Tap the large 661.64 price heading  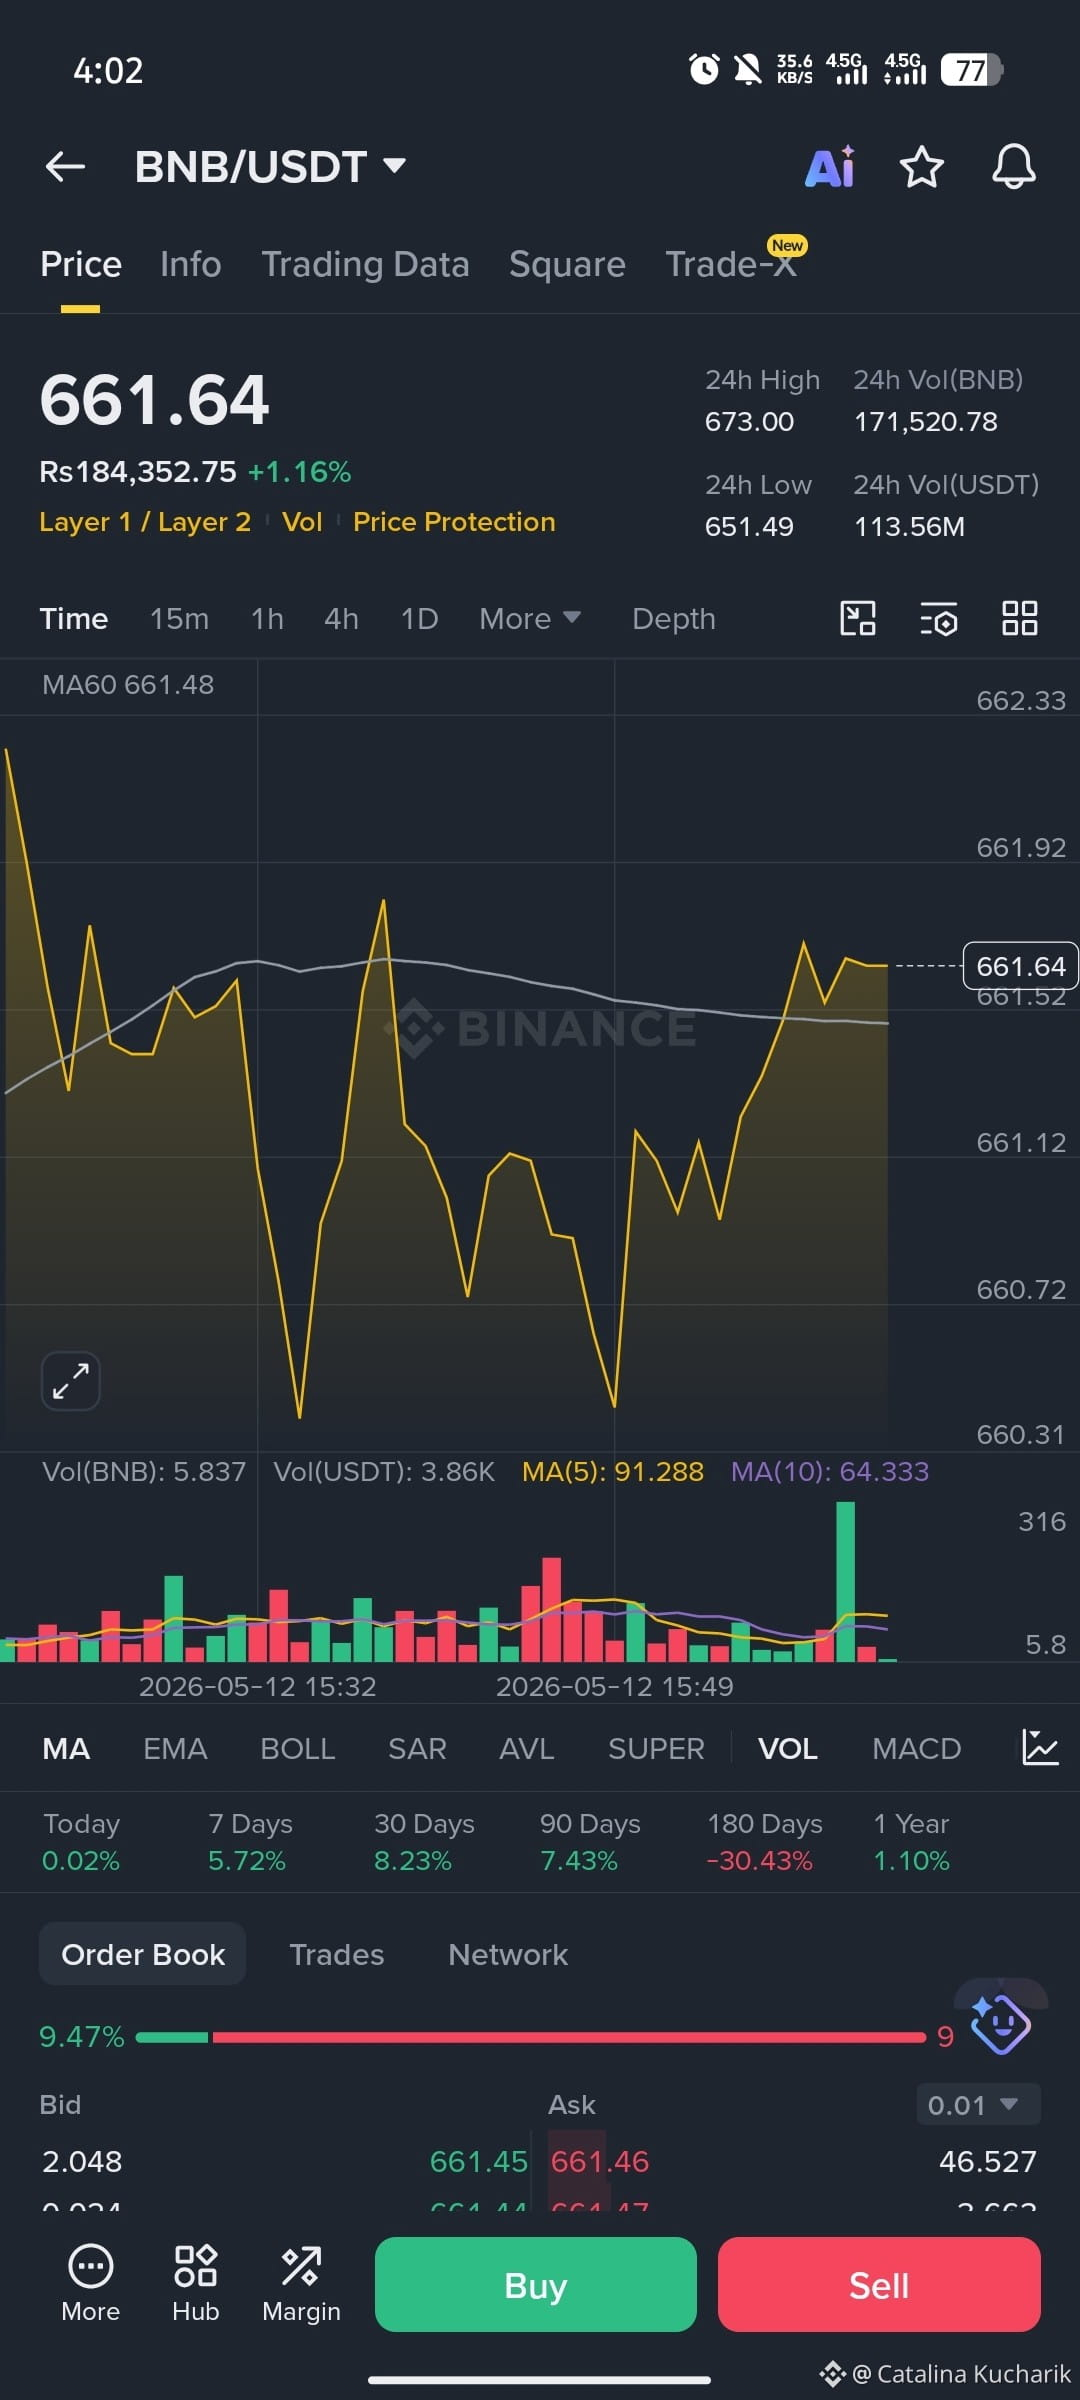(154, 400)
